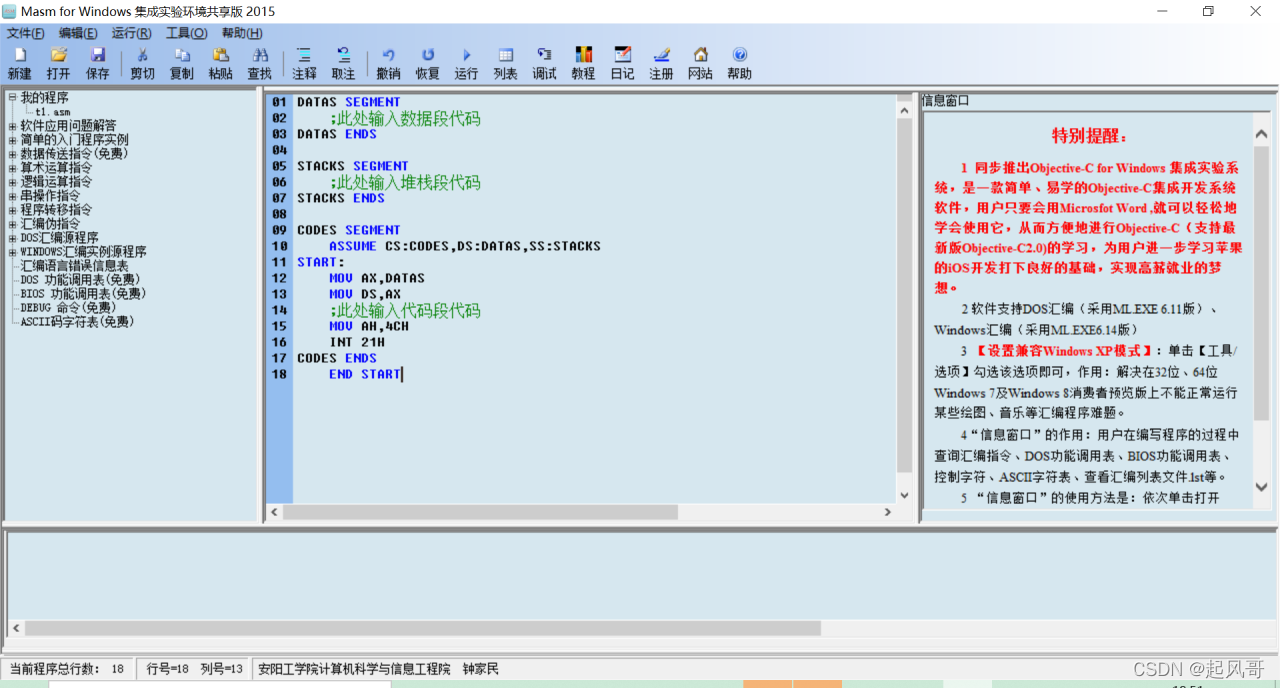The image size is (1280, 688).
Task: Click the 'START:' label on line 11
Action: pyautogui.click(x=320, y=262)
